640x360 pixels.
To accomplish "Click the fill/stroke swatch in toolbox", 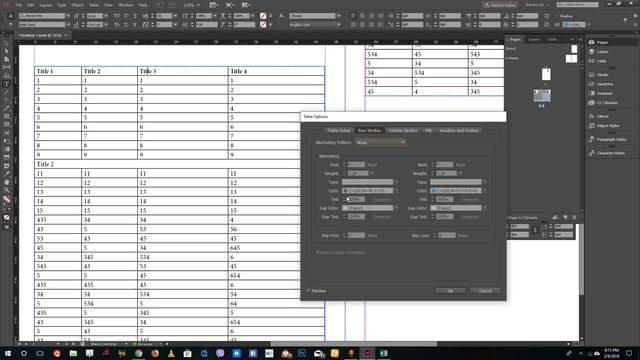I will (x=7, y=200).
